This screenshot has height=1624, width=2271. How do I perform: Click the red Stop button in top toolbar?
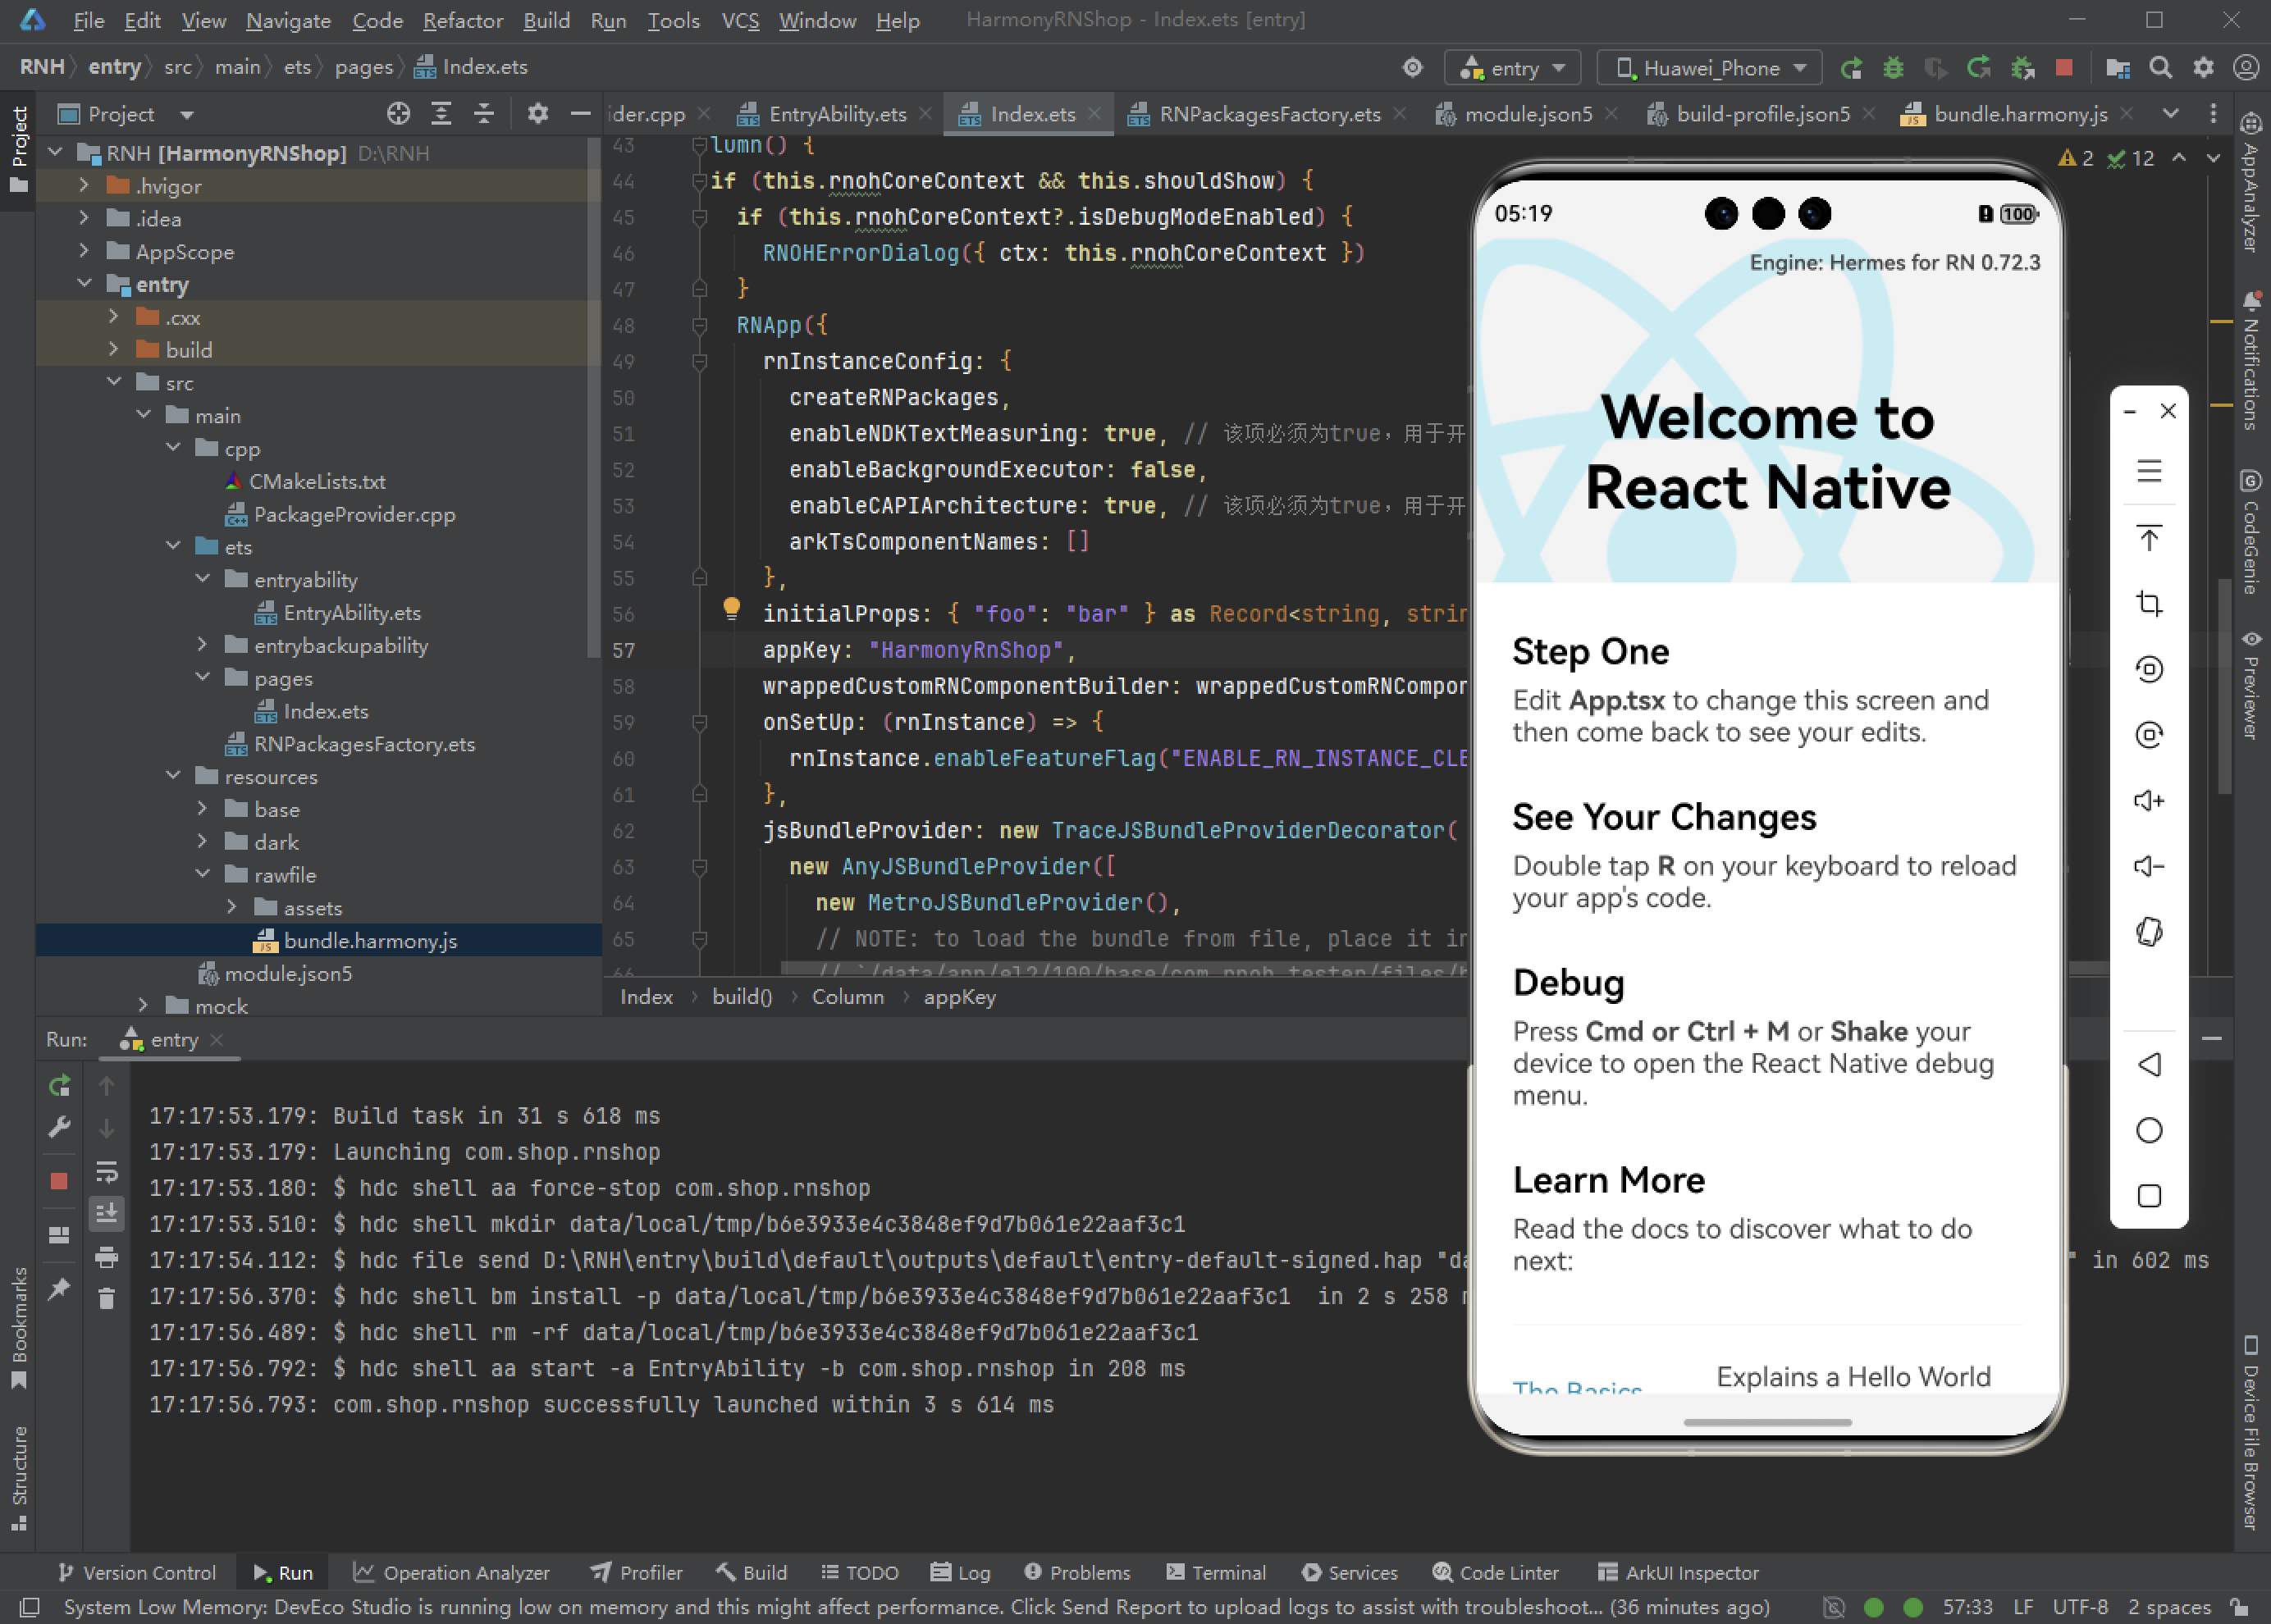click(x=2063, y=68)
